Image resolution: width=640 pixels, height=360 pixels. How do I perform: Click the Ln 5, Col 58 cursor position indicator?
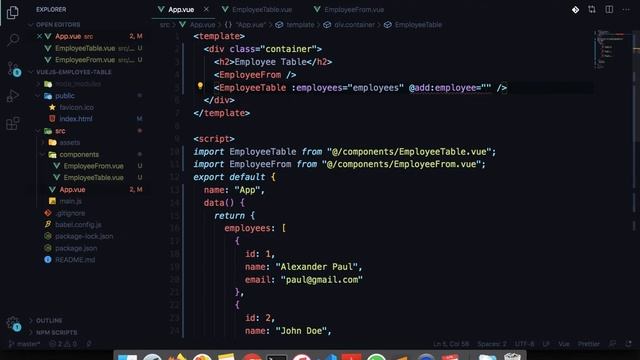pyautogui.click(x=451, y=344)
